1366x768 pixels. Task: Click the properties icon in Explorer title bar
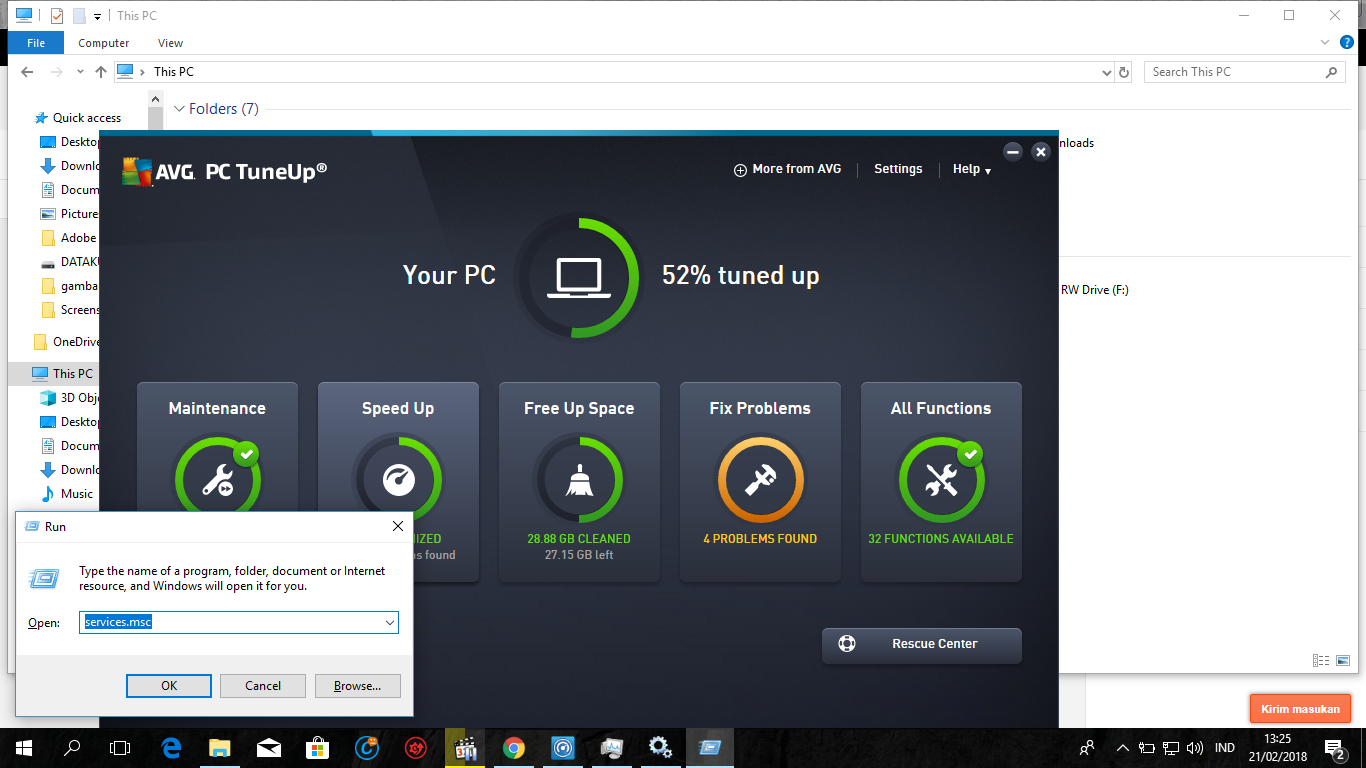[57, 15]
